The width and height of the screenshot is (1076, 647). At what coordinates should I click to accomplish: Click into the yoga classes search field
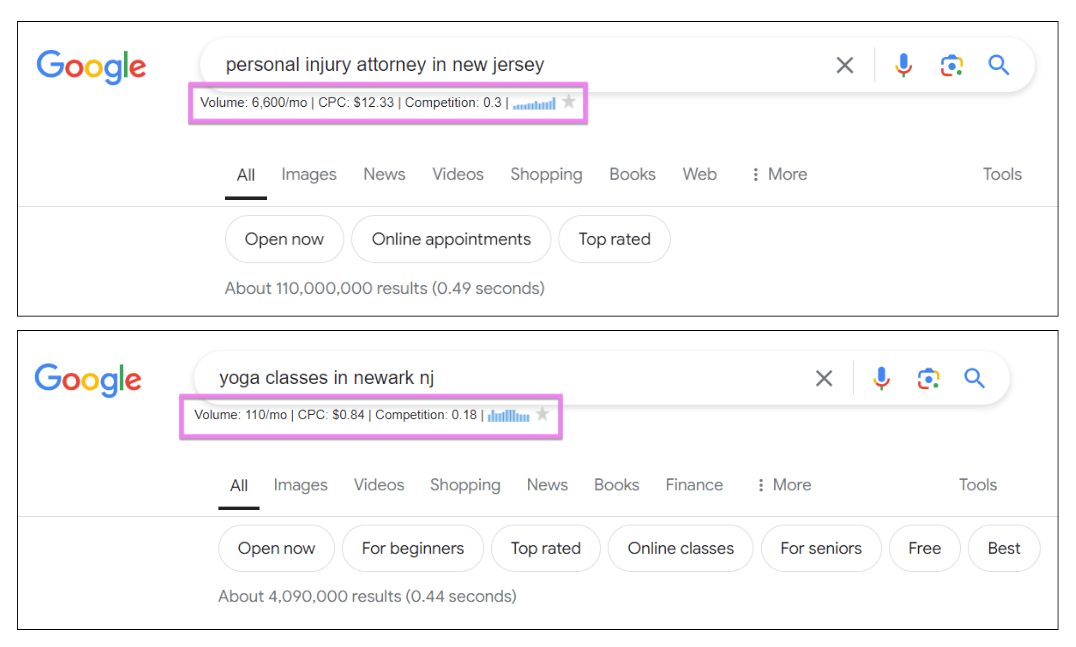point(500,378)
